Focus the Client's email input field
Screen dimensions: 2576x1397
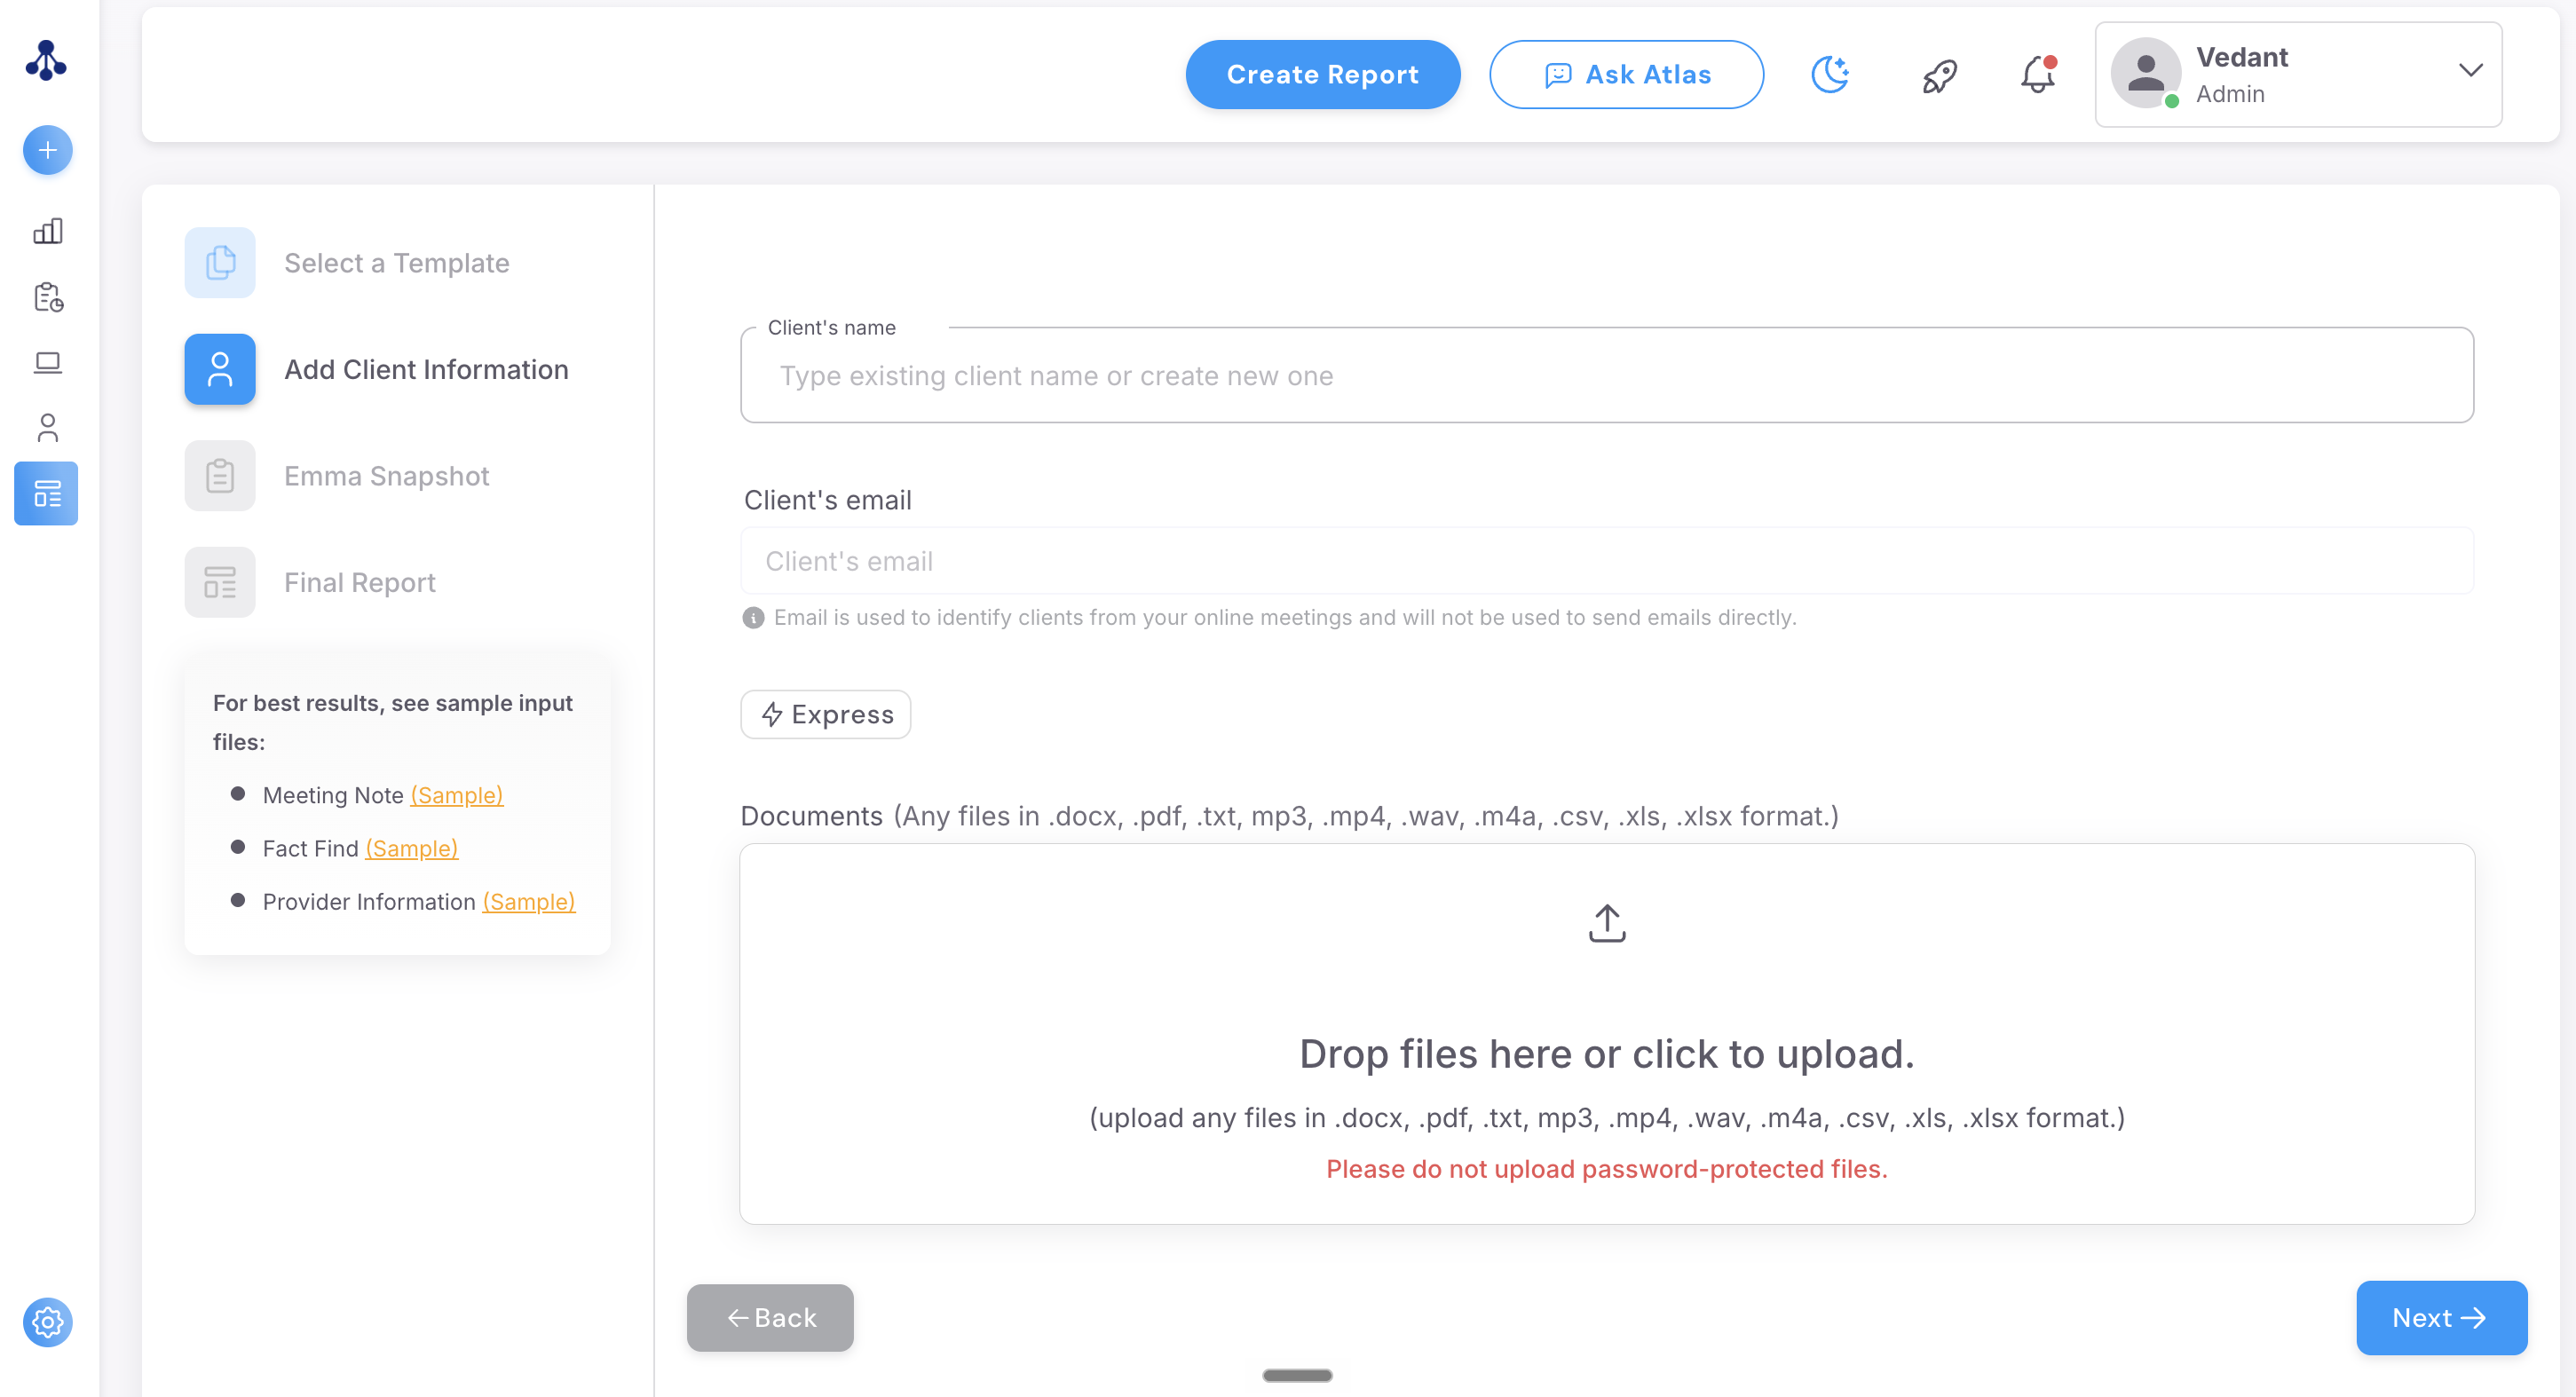tap(1606, 561)
